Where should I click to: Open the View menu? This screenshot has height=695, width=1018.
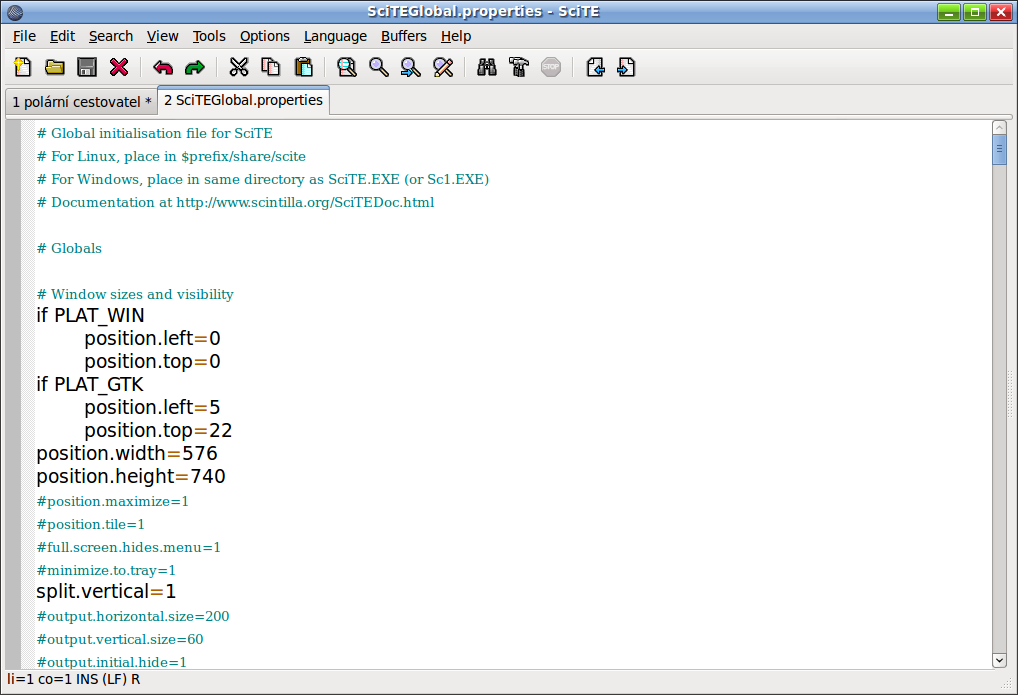click(162, 36)
